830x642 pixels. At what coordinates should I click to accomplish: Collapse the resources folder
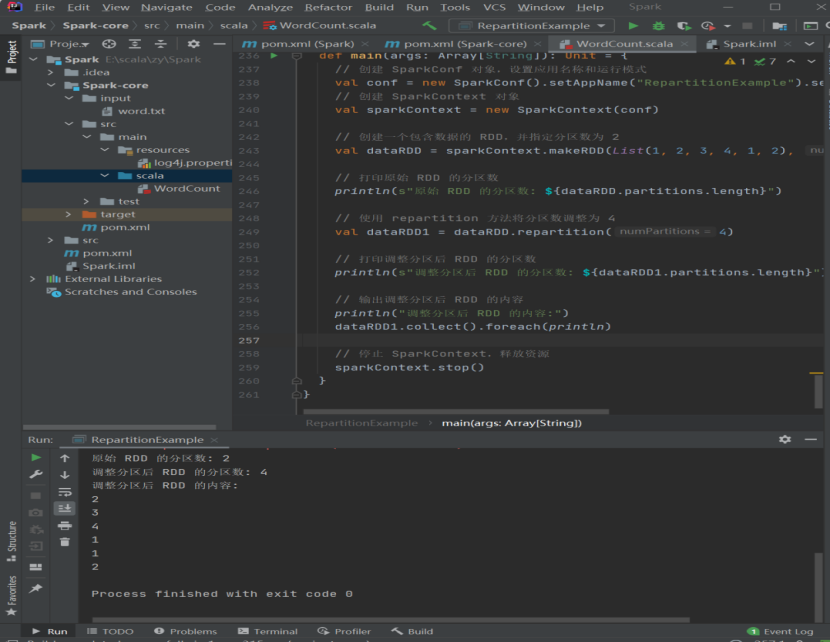click(105, 150)
